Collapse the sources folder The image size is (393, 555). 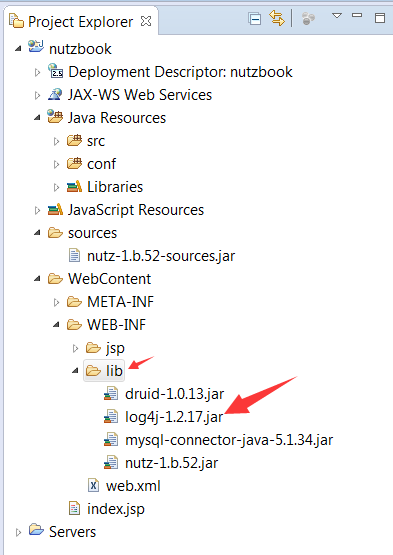[37, 233]
